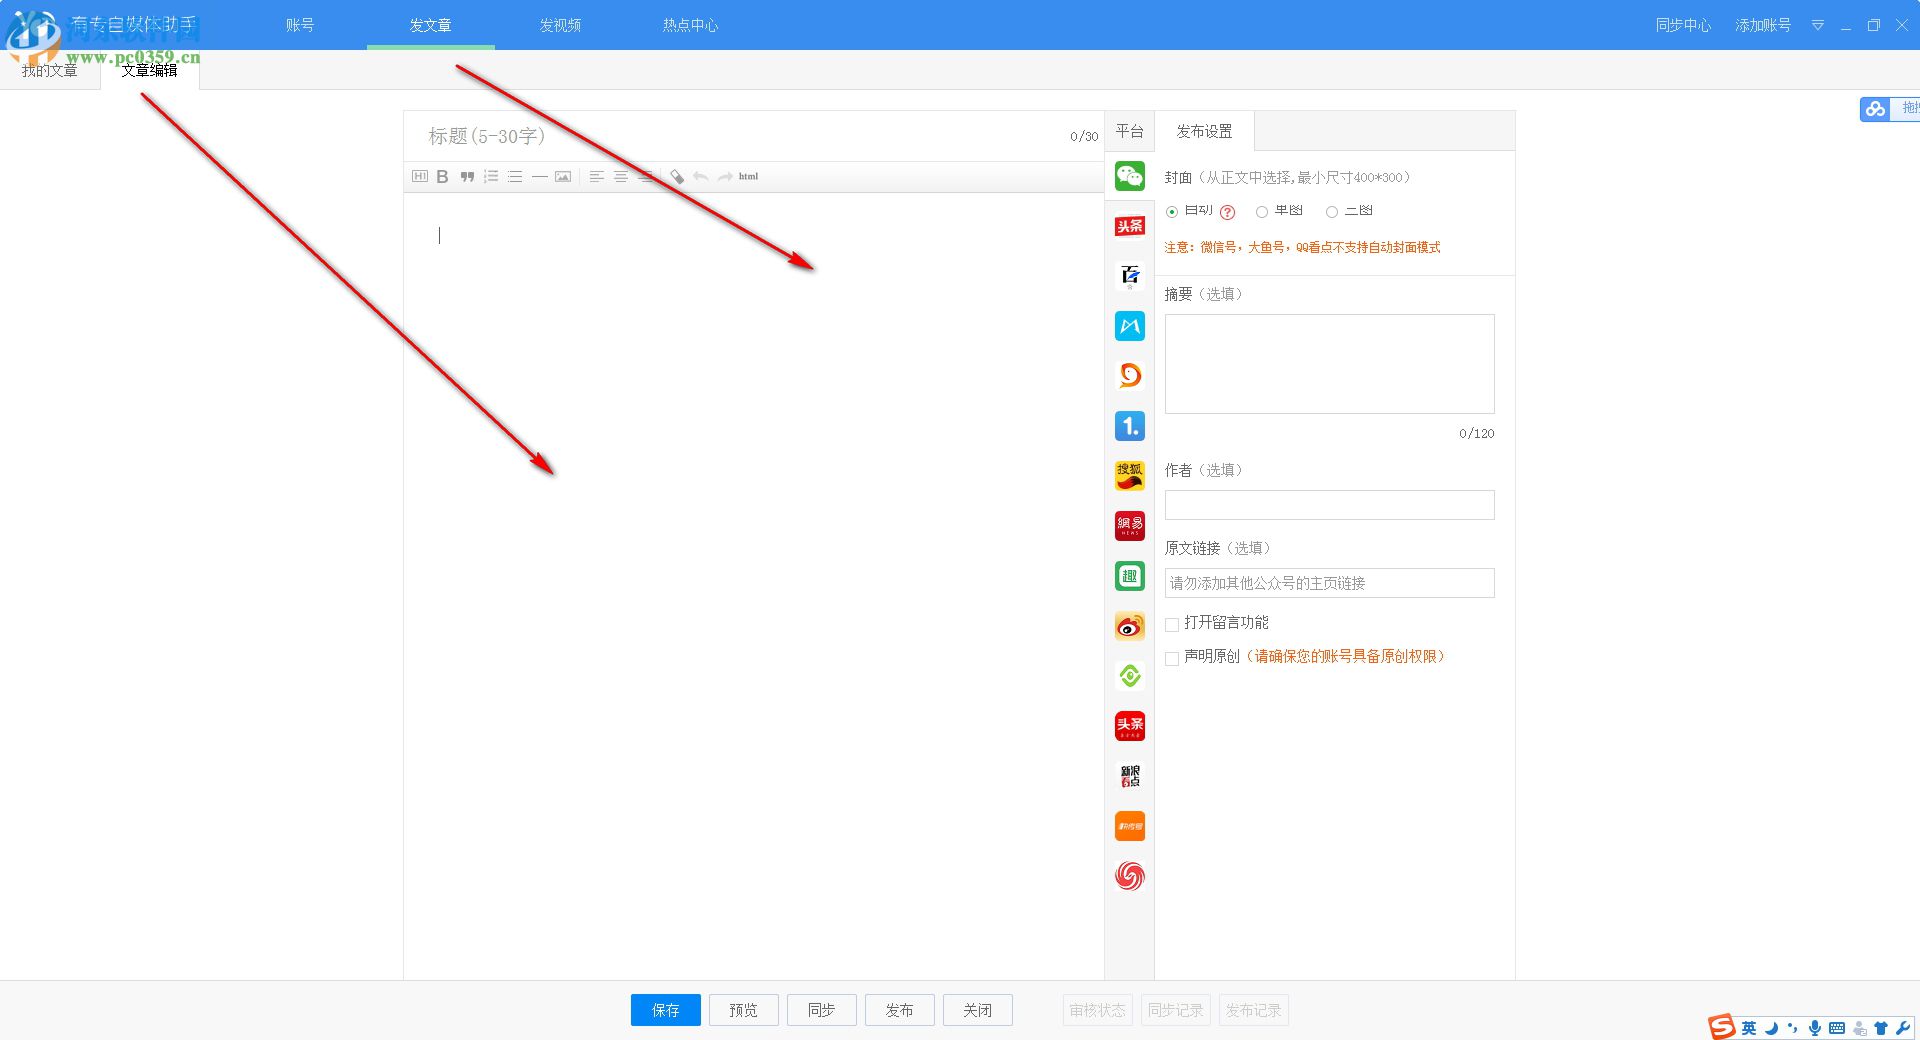
Task: Go to the 热点中心 tab
Action: coord(691,25)
